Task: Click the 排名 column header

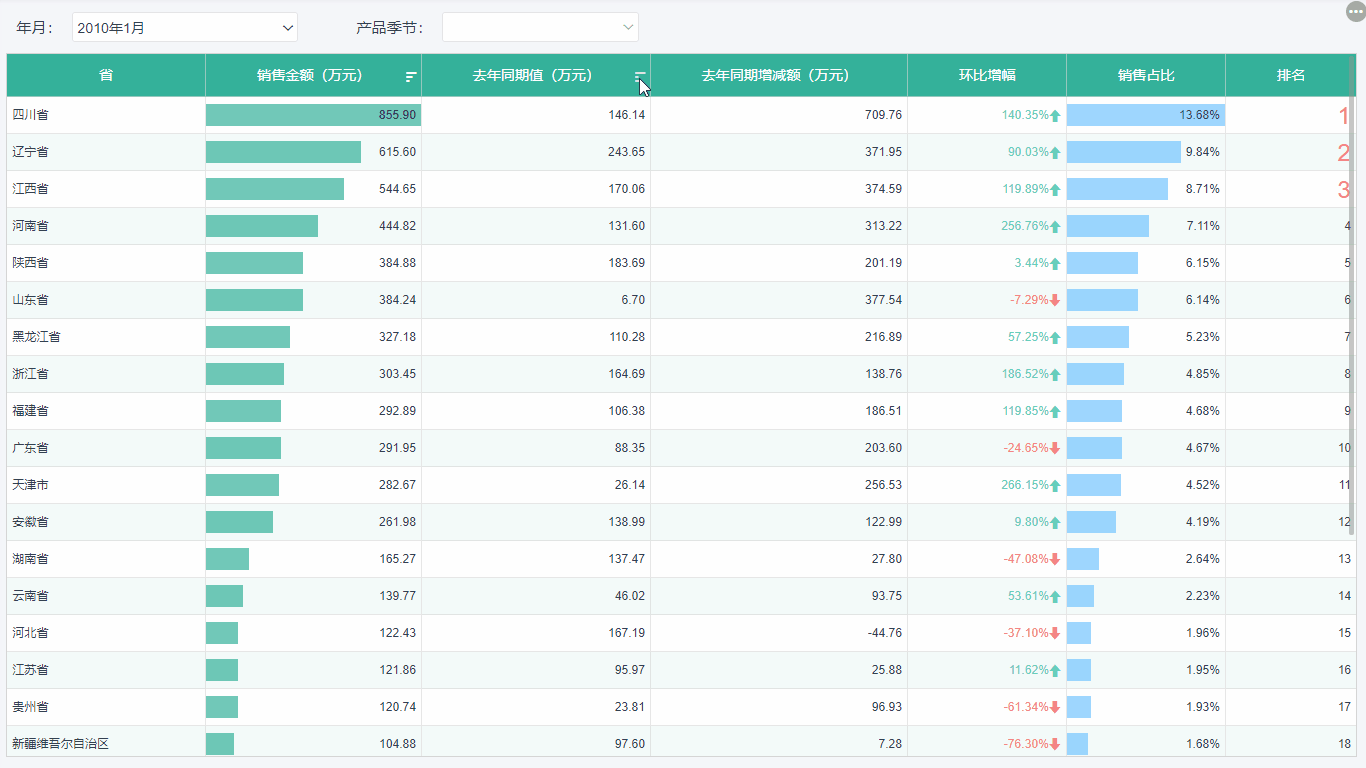Action: pyautogui.click(x=1290, y=76)
